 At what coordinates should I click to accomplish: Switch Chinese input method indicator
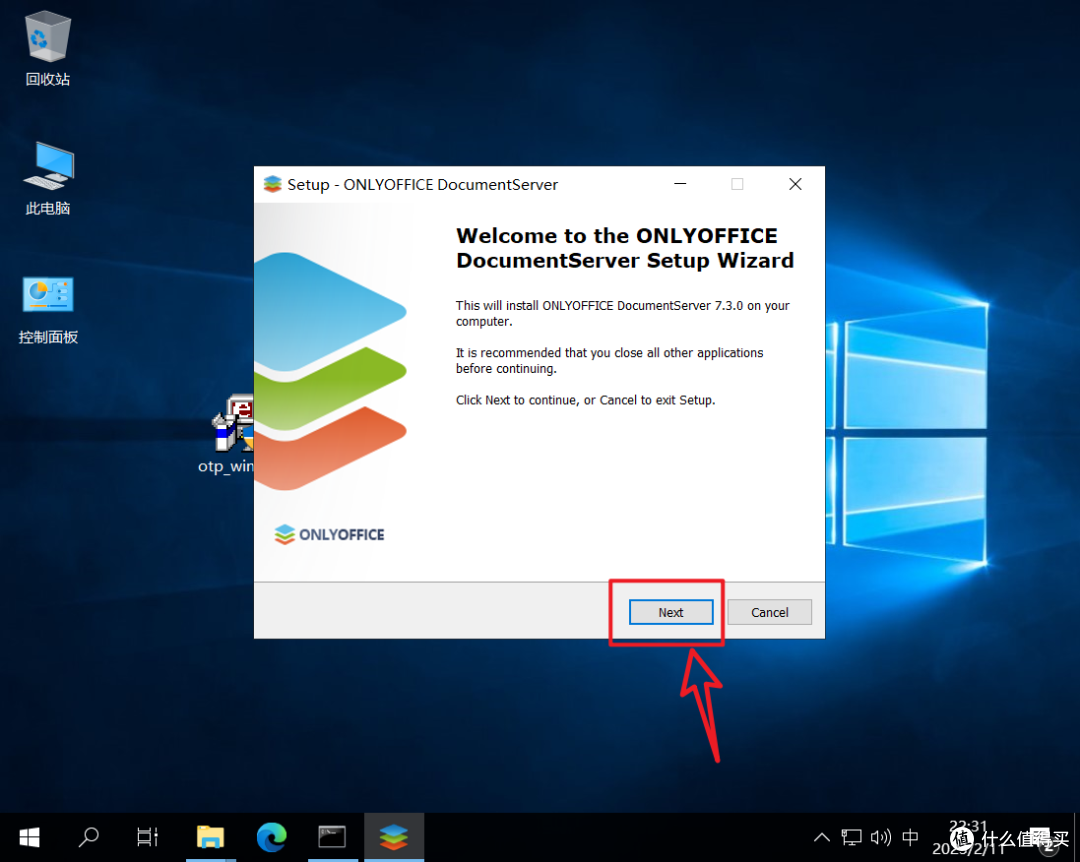(911, 837)
